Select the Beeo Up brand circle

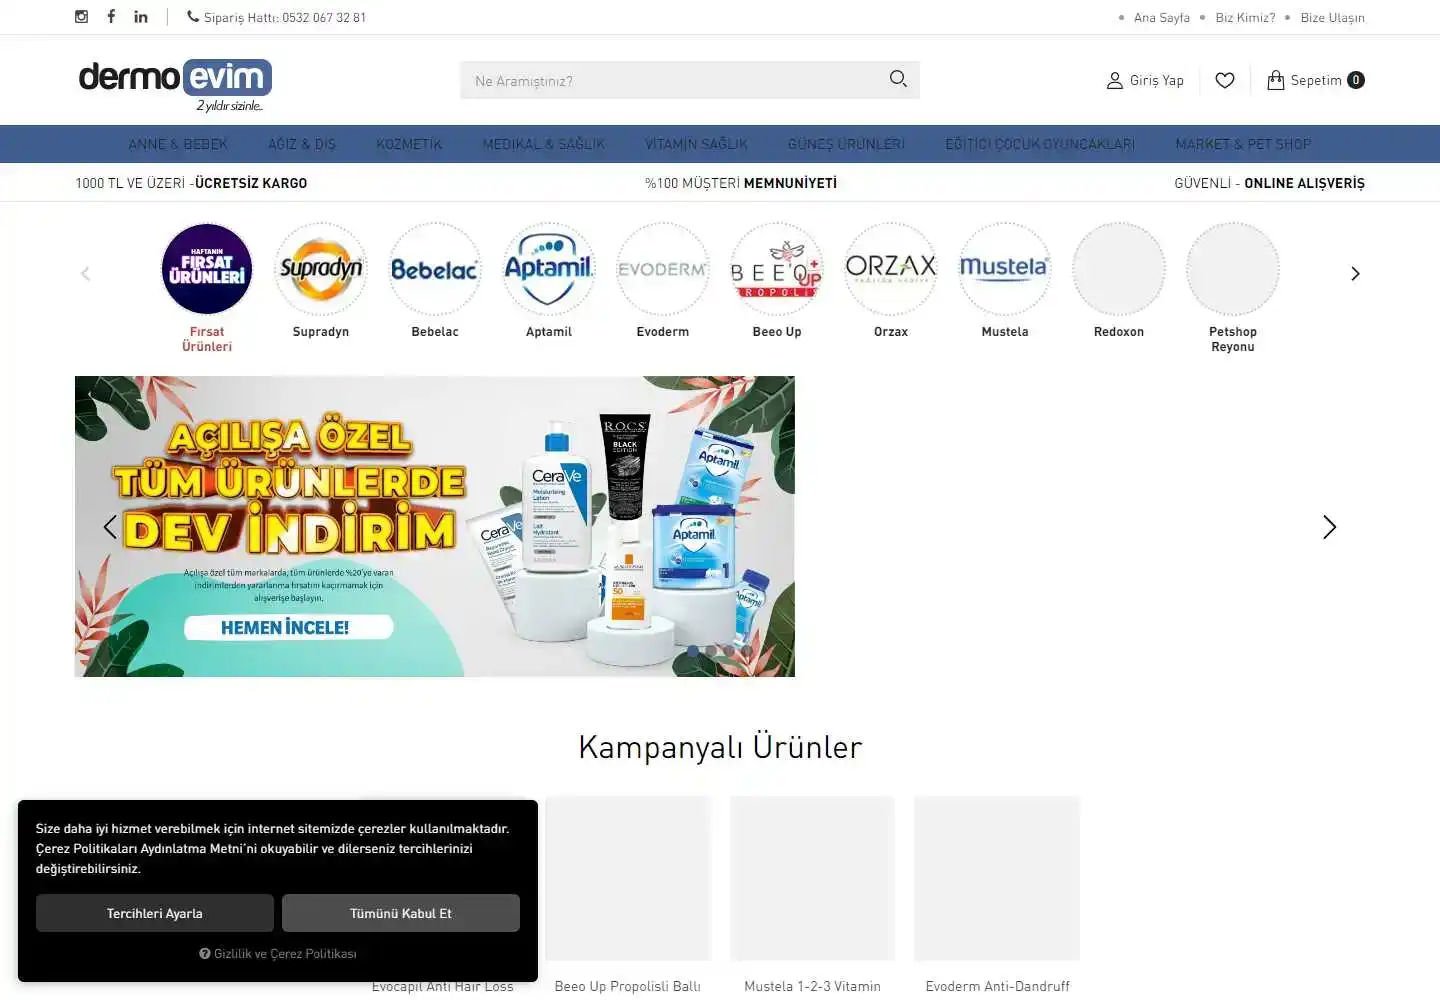[777, 269]
